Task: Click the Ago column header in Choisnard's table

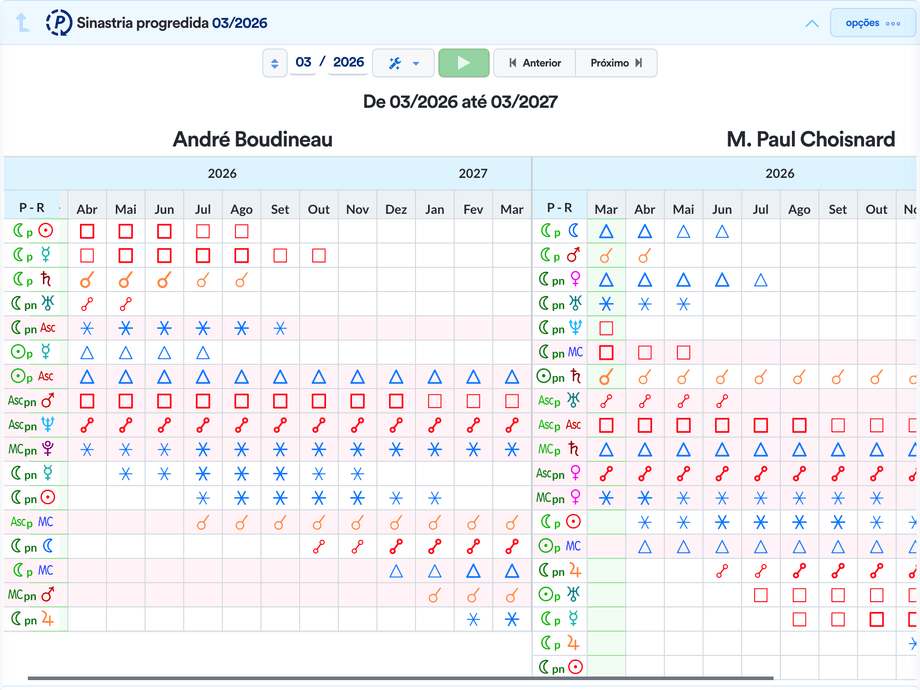Action: [x=799, y=209]
